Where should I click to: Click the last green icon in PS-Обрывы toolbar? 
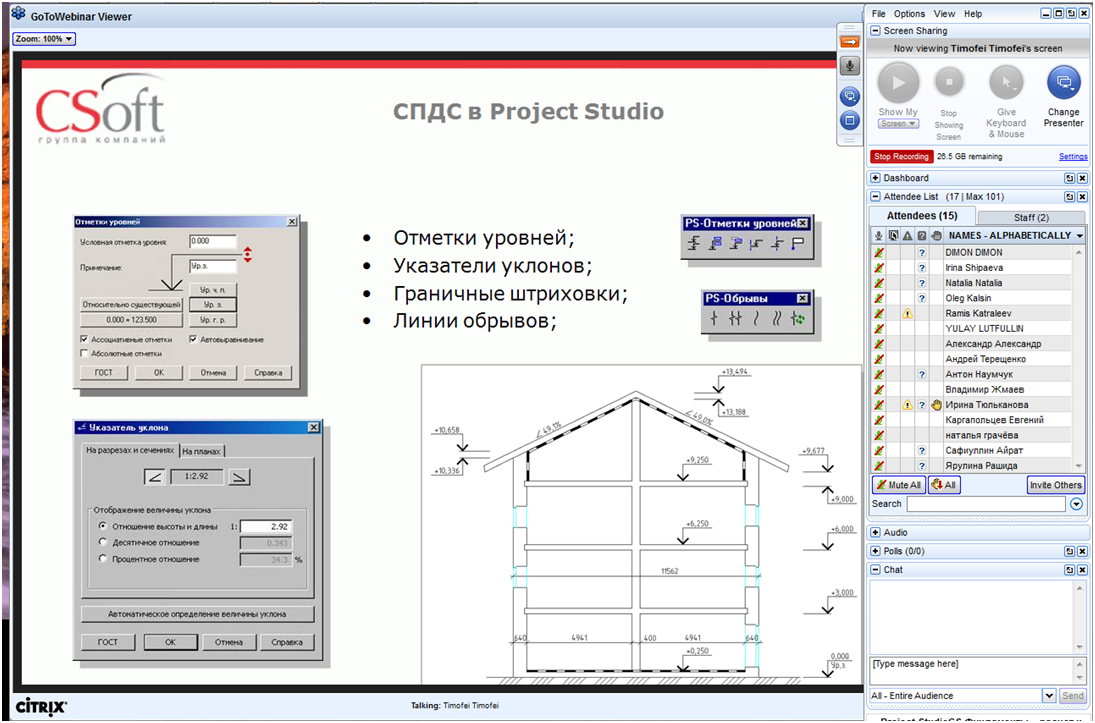[797, 319]
